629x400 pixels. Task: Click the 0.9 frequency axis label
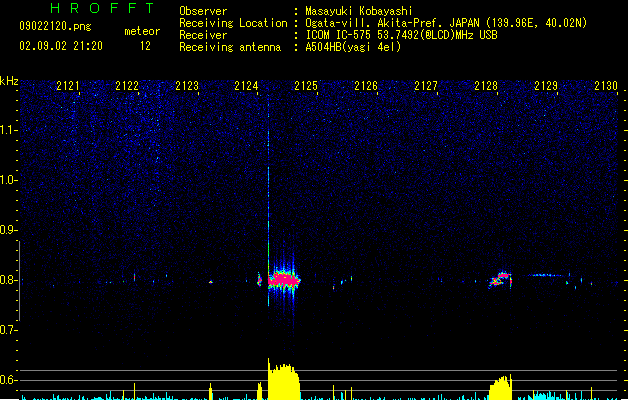[x=8, y=230]
